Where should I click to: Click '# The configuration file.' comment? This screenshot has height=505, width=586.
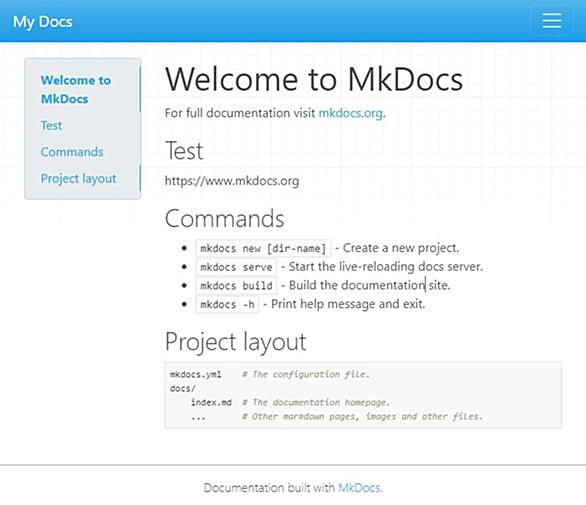coord(306,375)
